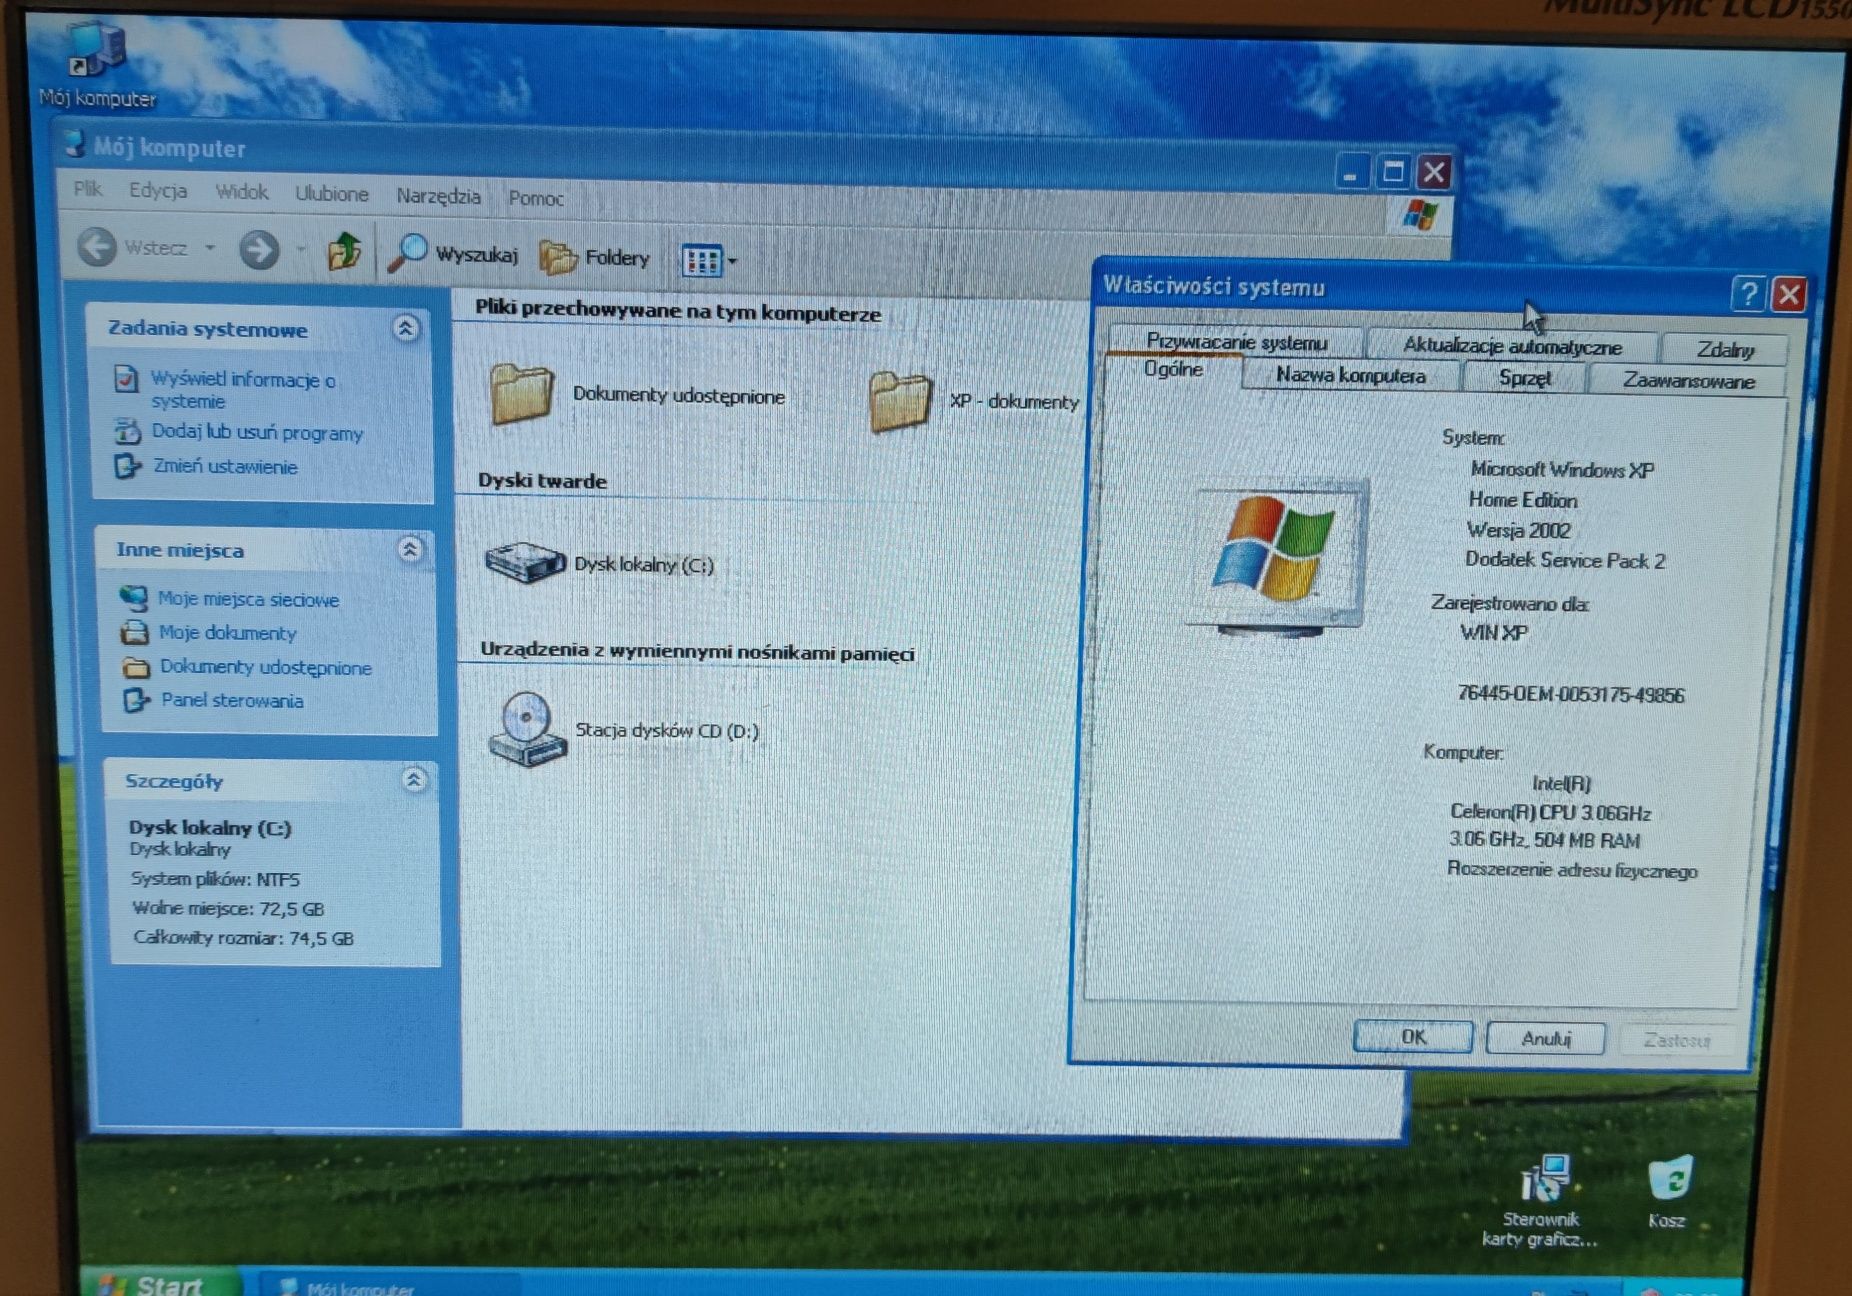The height and width of the screenshot is (1296, 1852).
Task: Click the text 'System plików: NTFS'
Action: (x=214, y=879)
